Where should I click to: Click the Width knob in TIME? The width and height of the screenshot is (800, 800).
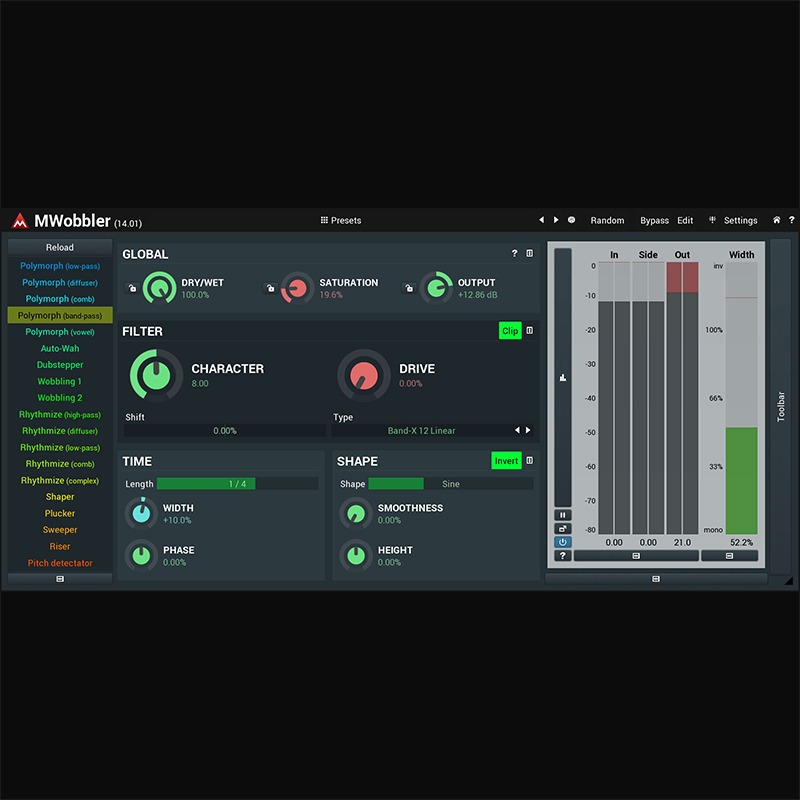point(141,513)
